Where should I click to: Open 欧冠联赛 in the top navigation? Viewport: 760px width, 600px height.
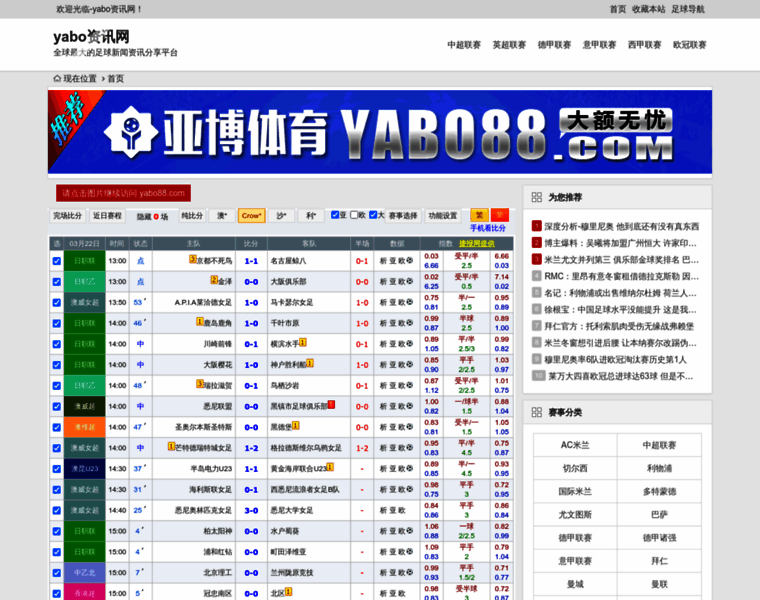(x=689, y=45)
